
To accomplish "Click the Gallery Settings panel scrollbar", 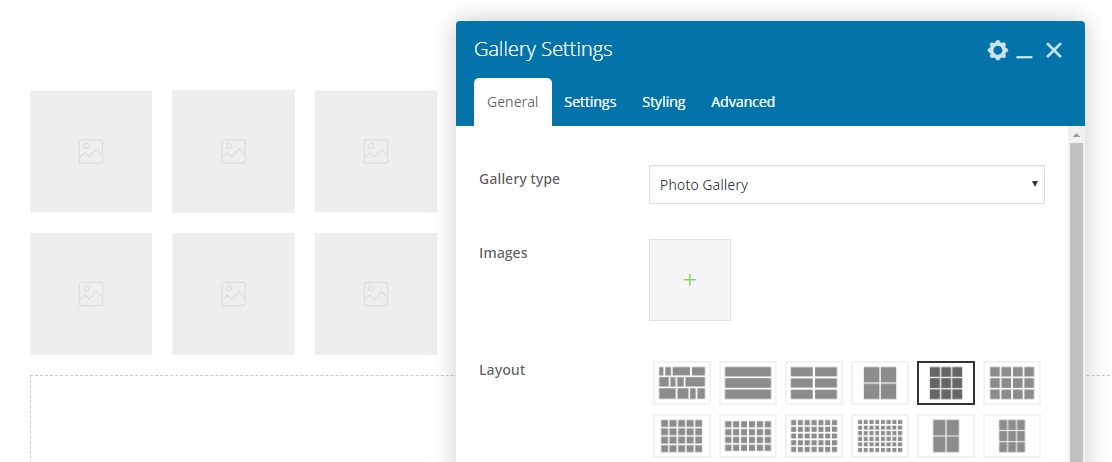I will click(1076, 300).
